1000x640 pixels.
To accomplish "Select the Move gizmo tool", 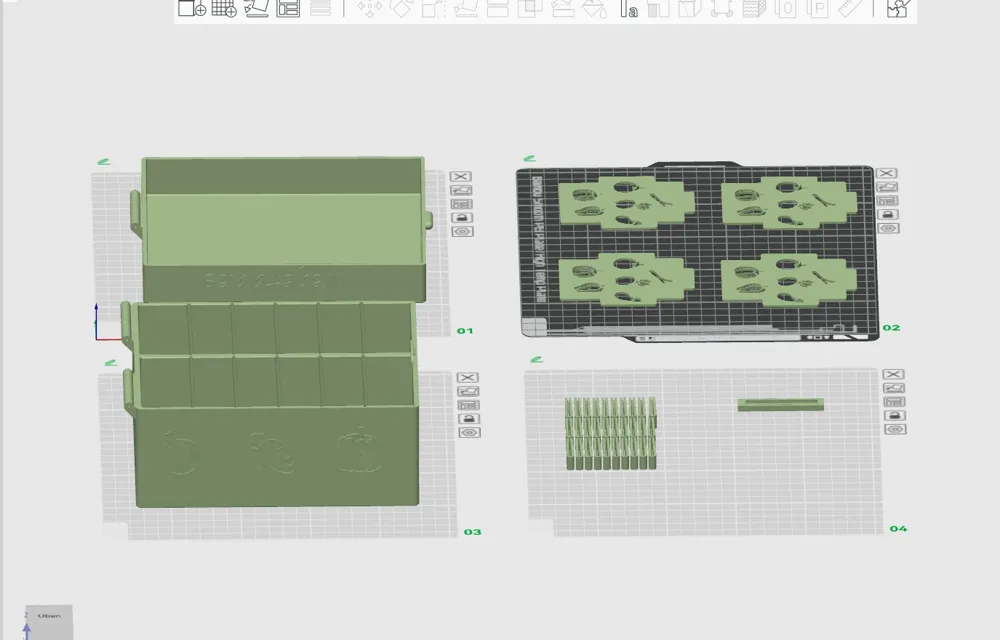I will click(369, 8).
